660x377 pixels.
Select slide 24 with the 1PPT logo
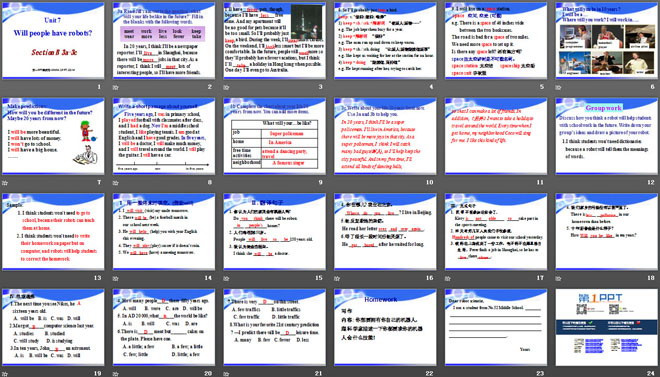607,327
